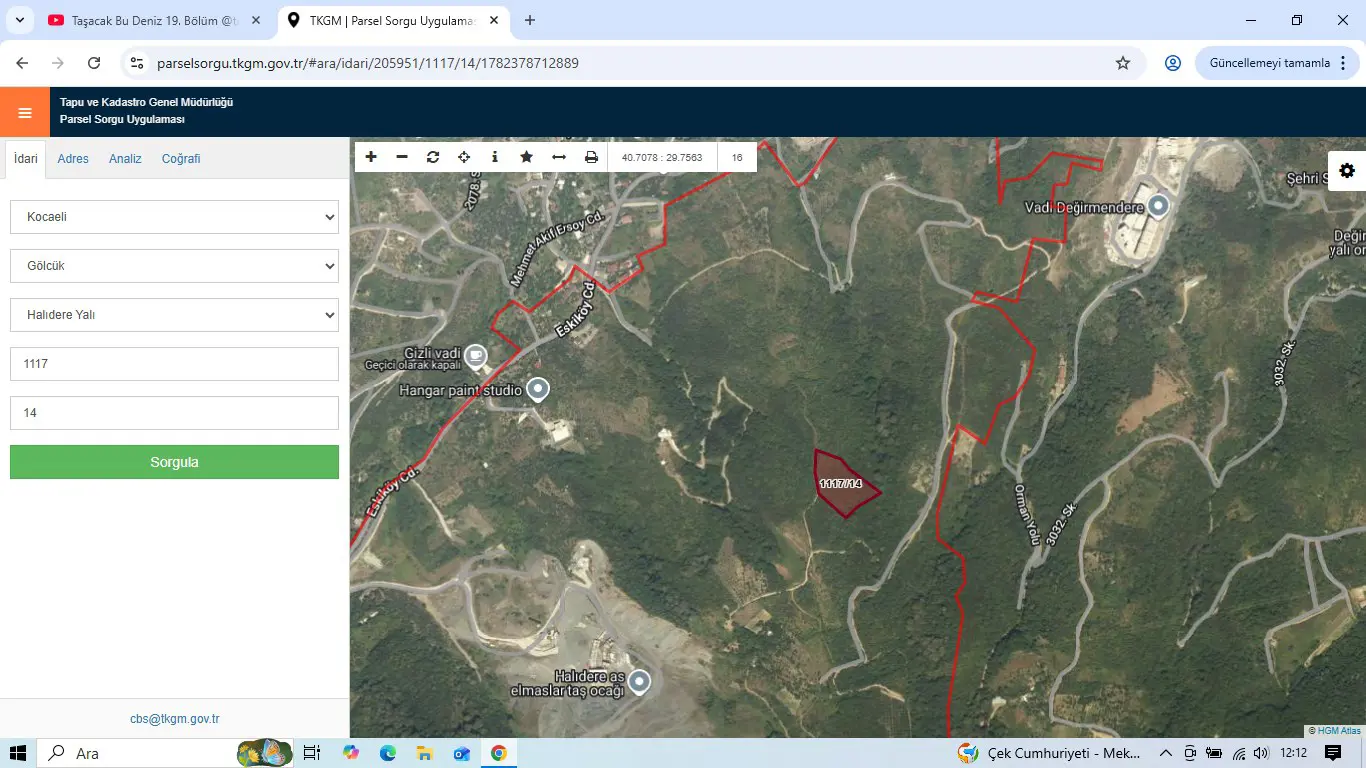Open the notification center icon

click(x=1333, y=753)
